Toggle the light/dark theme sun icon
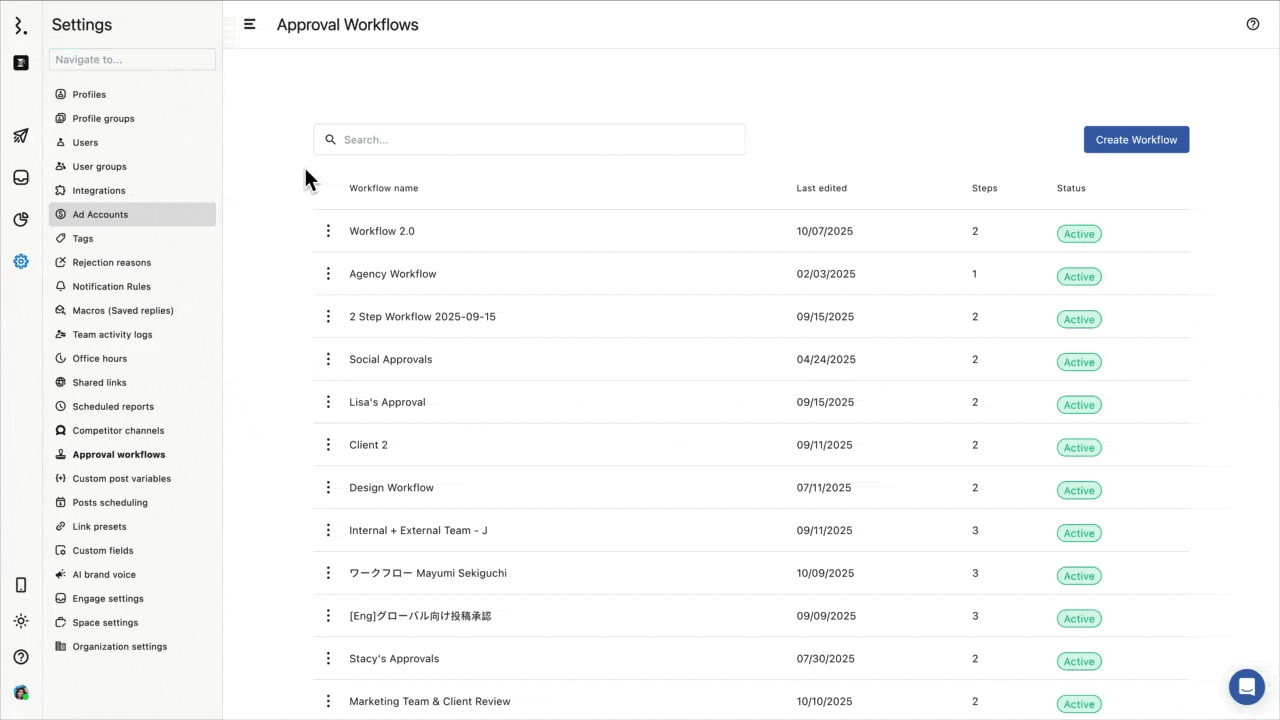This screenshot has width=1280, height=720. (x=21, y=621)
